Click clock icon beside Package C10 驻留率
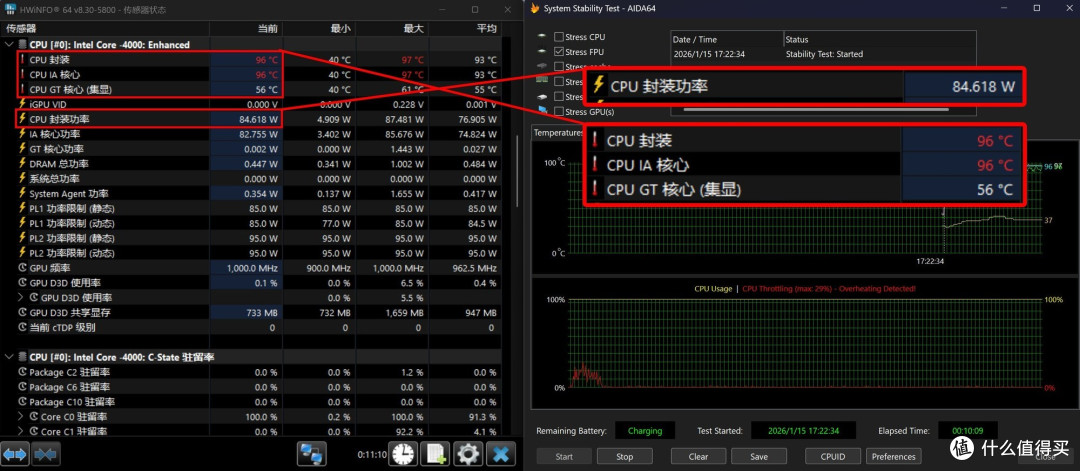 point(22,402)
